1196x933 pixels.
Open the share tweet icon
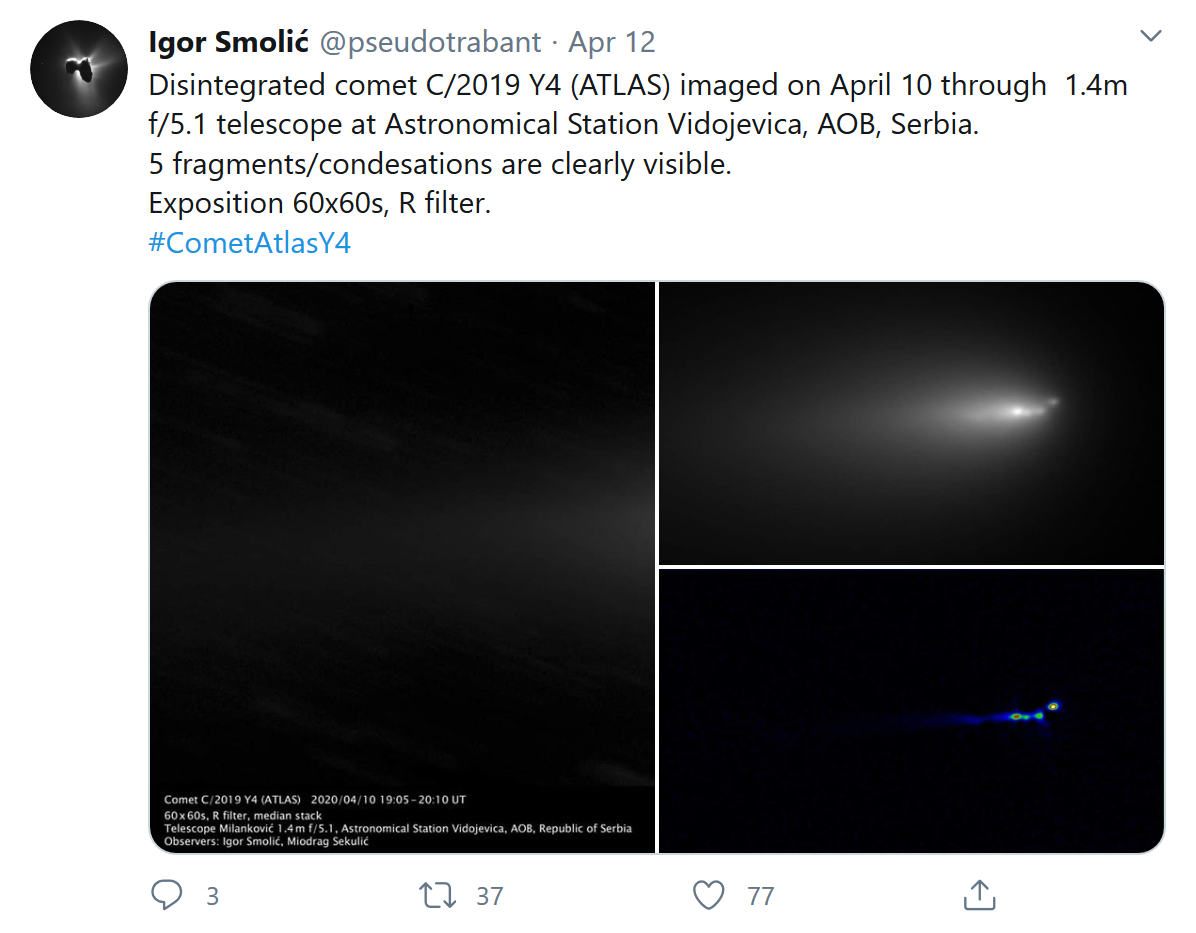(x=979, y=895)
